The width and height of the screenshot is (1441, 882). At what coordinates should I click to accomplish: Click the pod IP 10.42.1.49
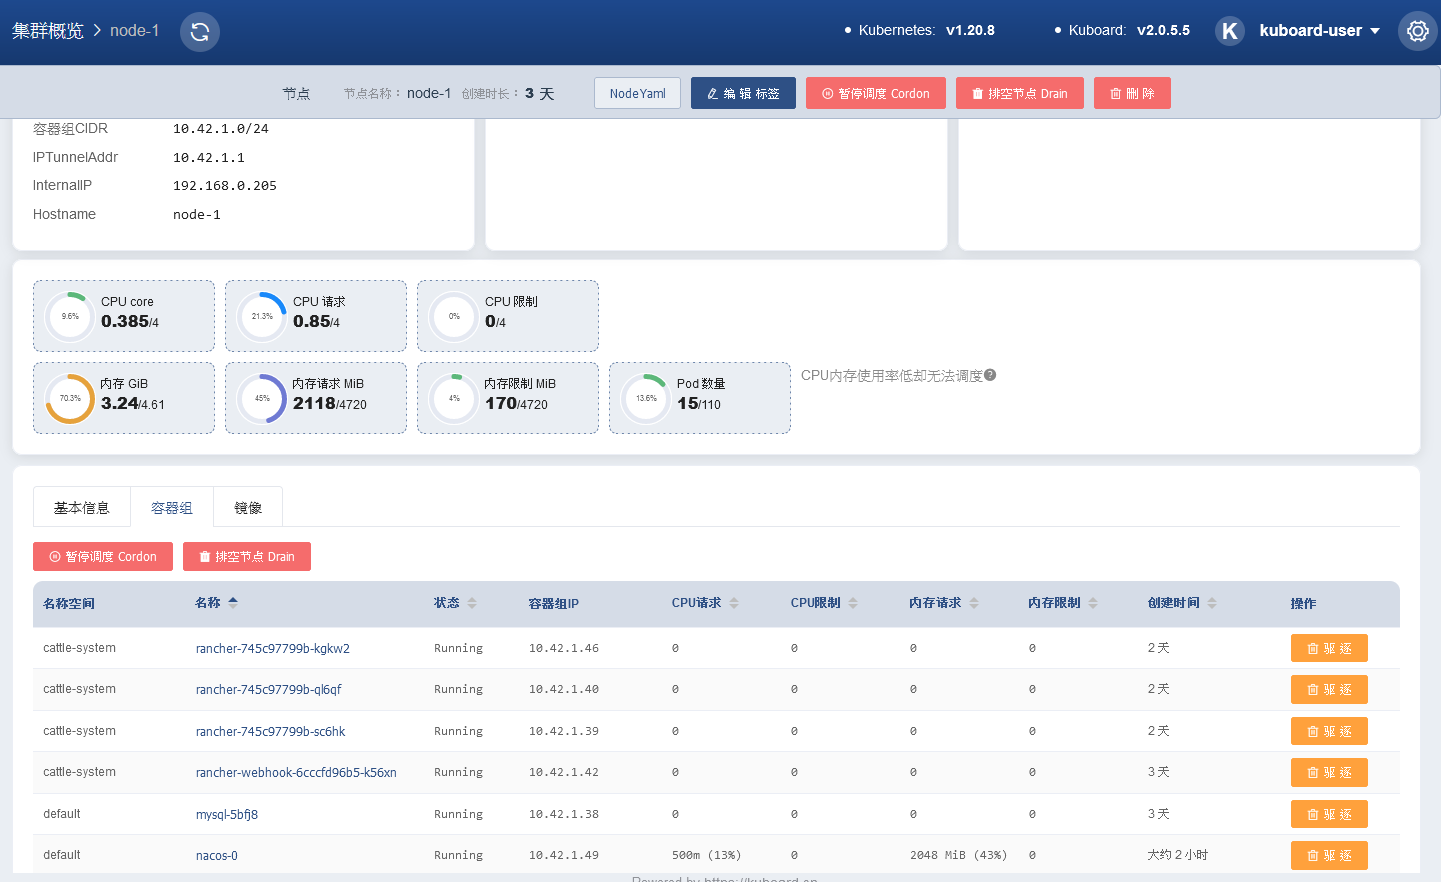564,855
